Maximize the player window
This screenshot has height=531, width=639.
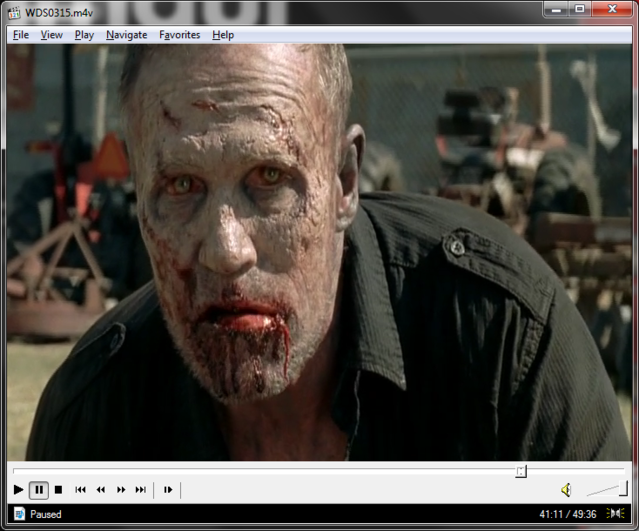[580, 9]
